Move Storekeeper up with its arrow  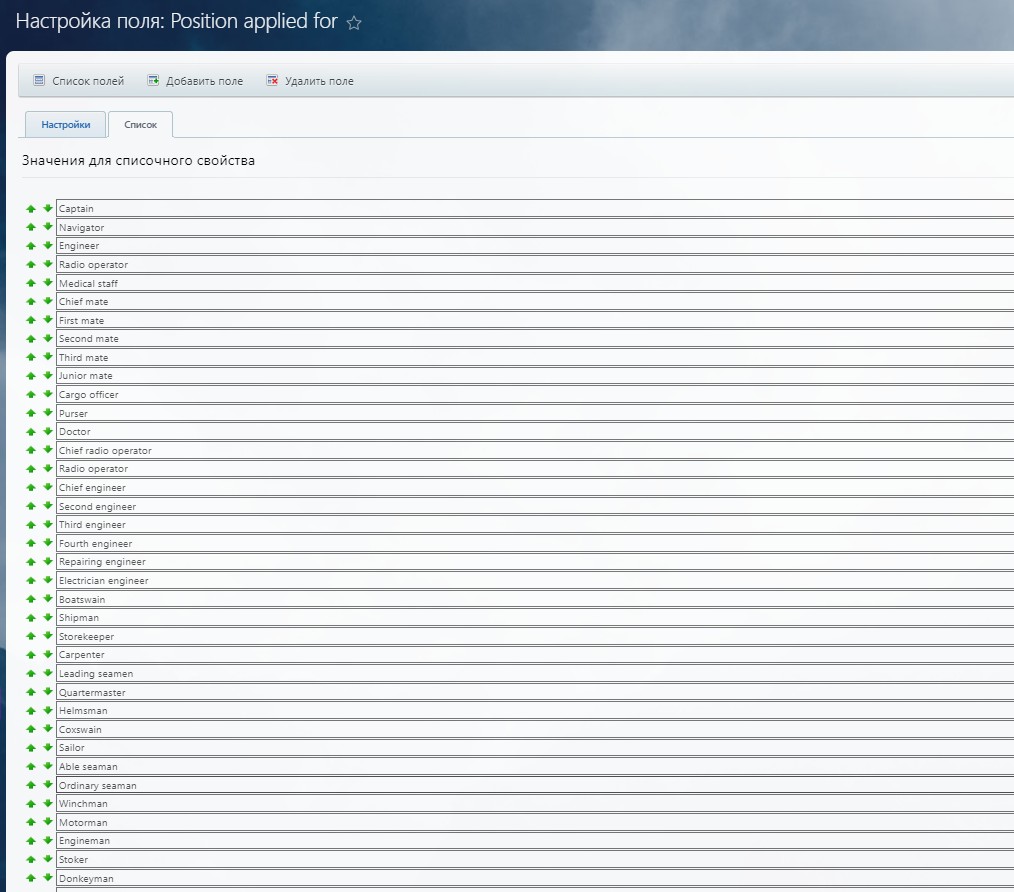tap(30, 636)
